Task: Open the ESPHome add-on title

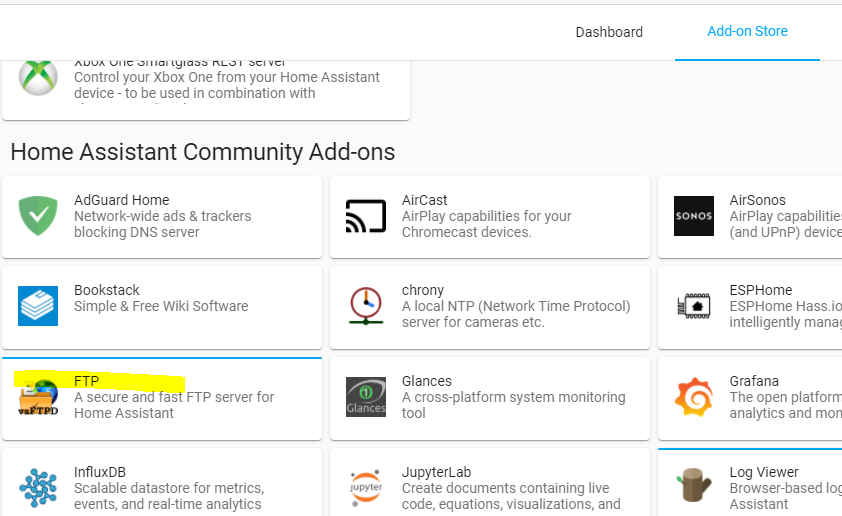Action: 760,290
